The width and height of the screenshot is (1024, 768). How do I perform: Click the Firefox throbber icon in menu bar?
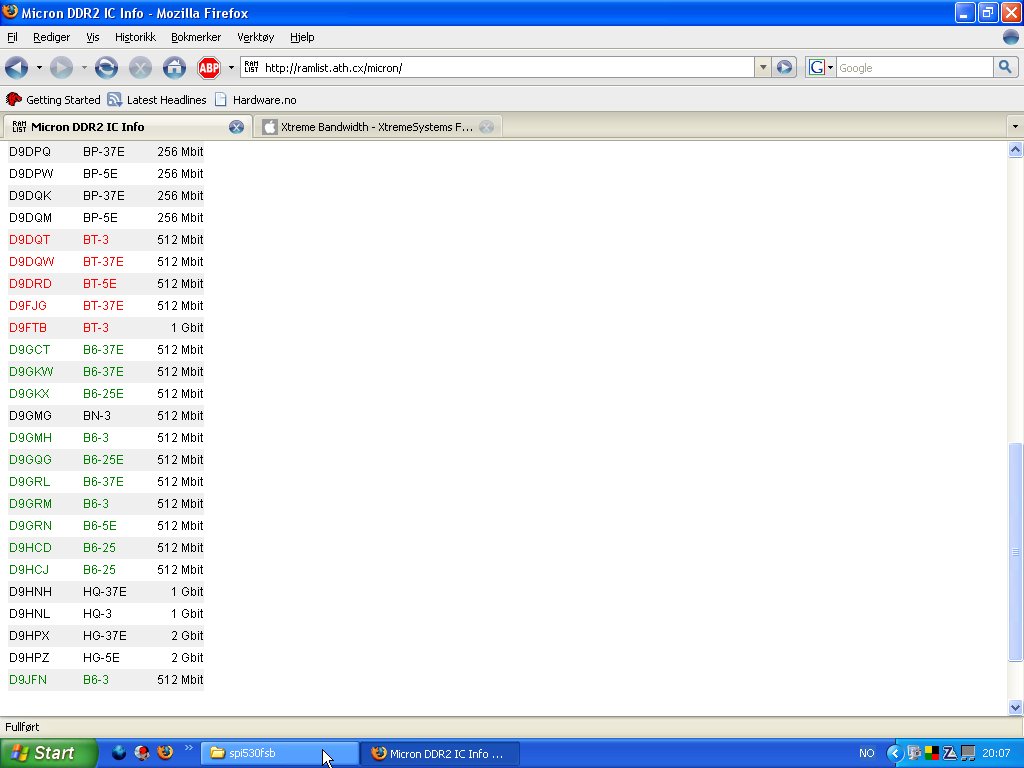(1011, 37)
